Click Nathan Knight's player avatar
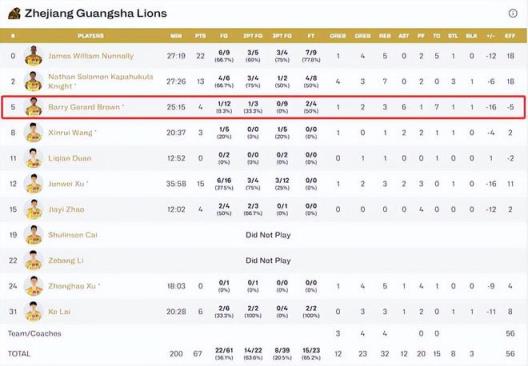528x366 pixels. 33,81
